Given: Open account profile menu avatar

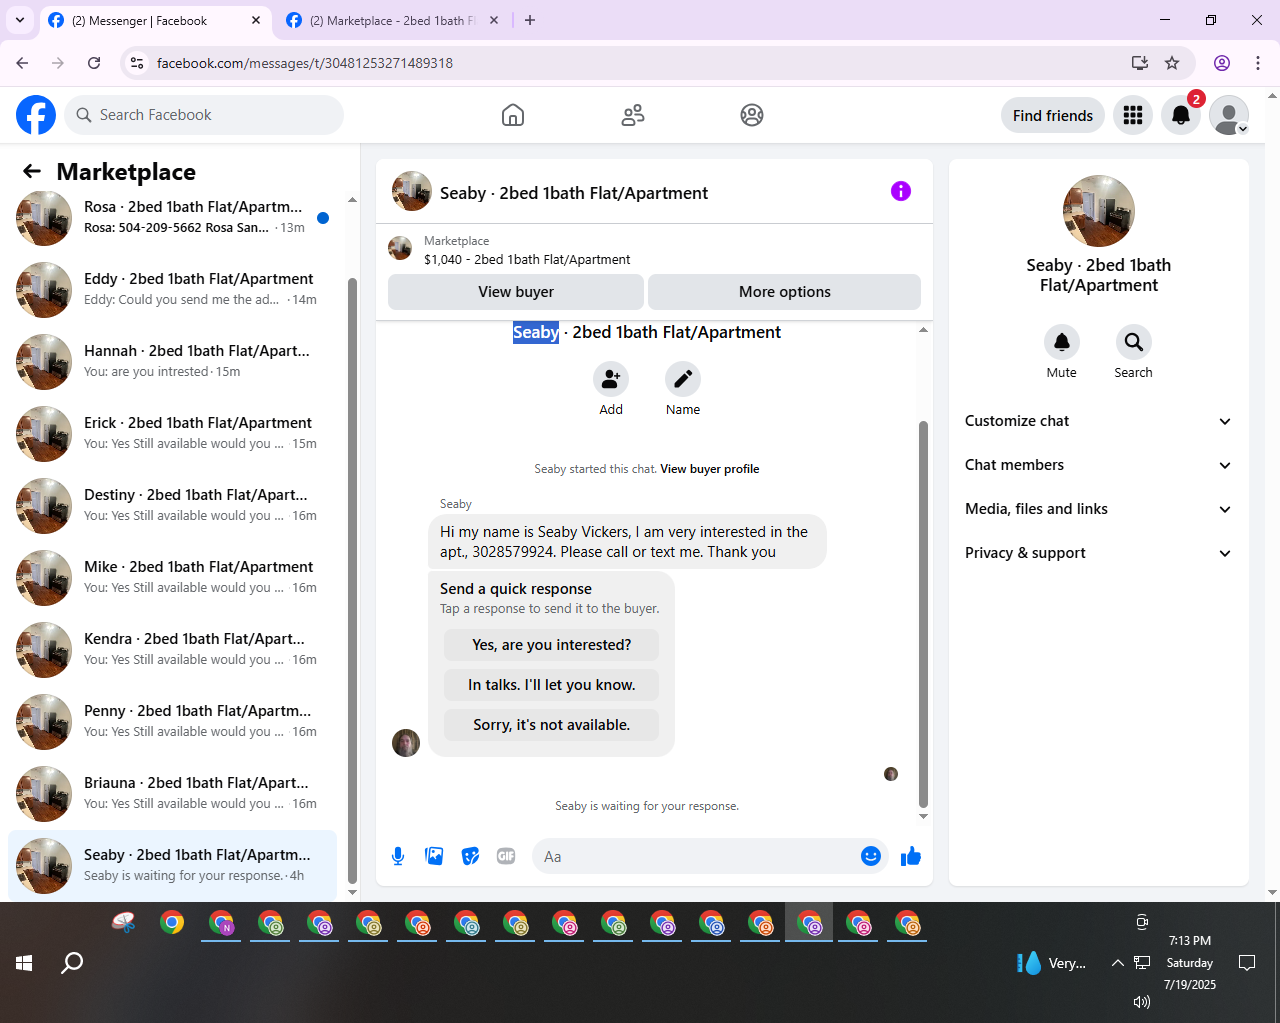Looking at the screenshot, I should click(1229, 115).
